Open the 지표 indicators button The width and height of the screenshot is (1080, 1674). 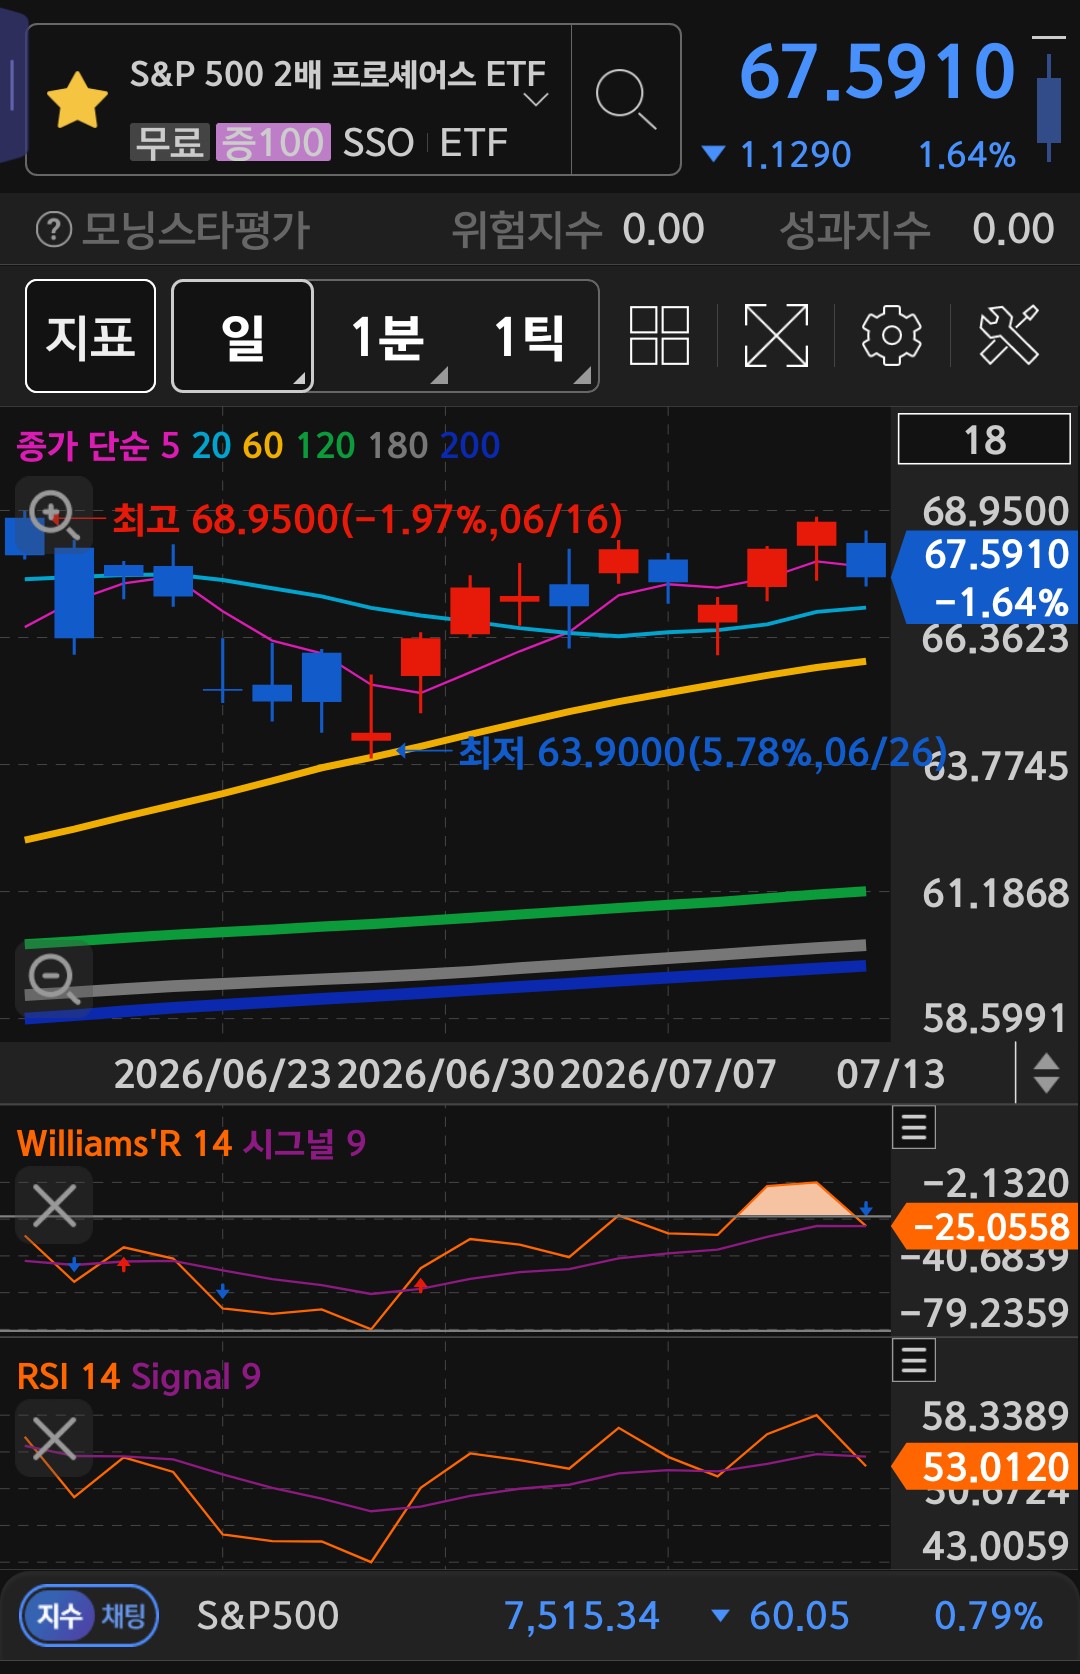pos(90,336)
